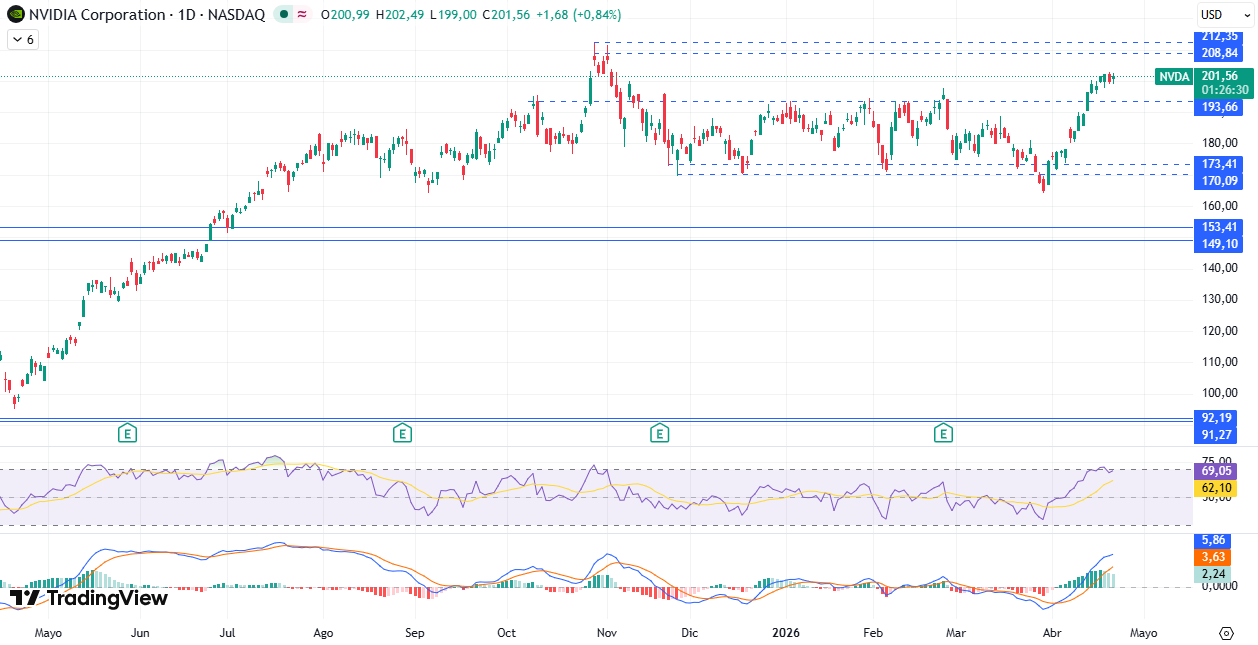This screenshot has width=1258, height=645.
Task: Click the 2026 label on time axis
Action: coord(785,633)
